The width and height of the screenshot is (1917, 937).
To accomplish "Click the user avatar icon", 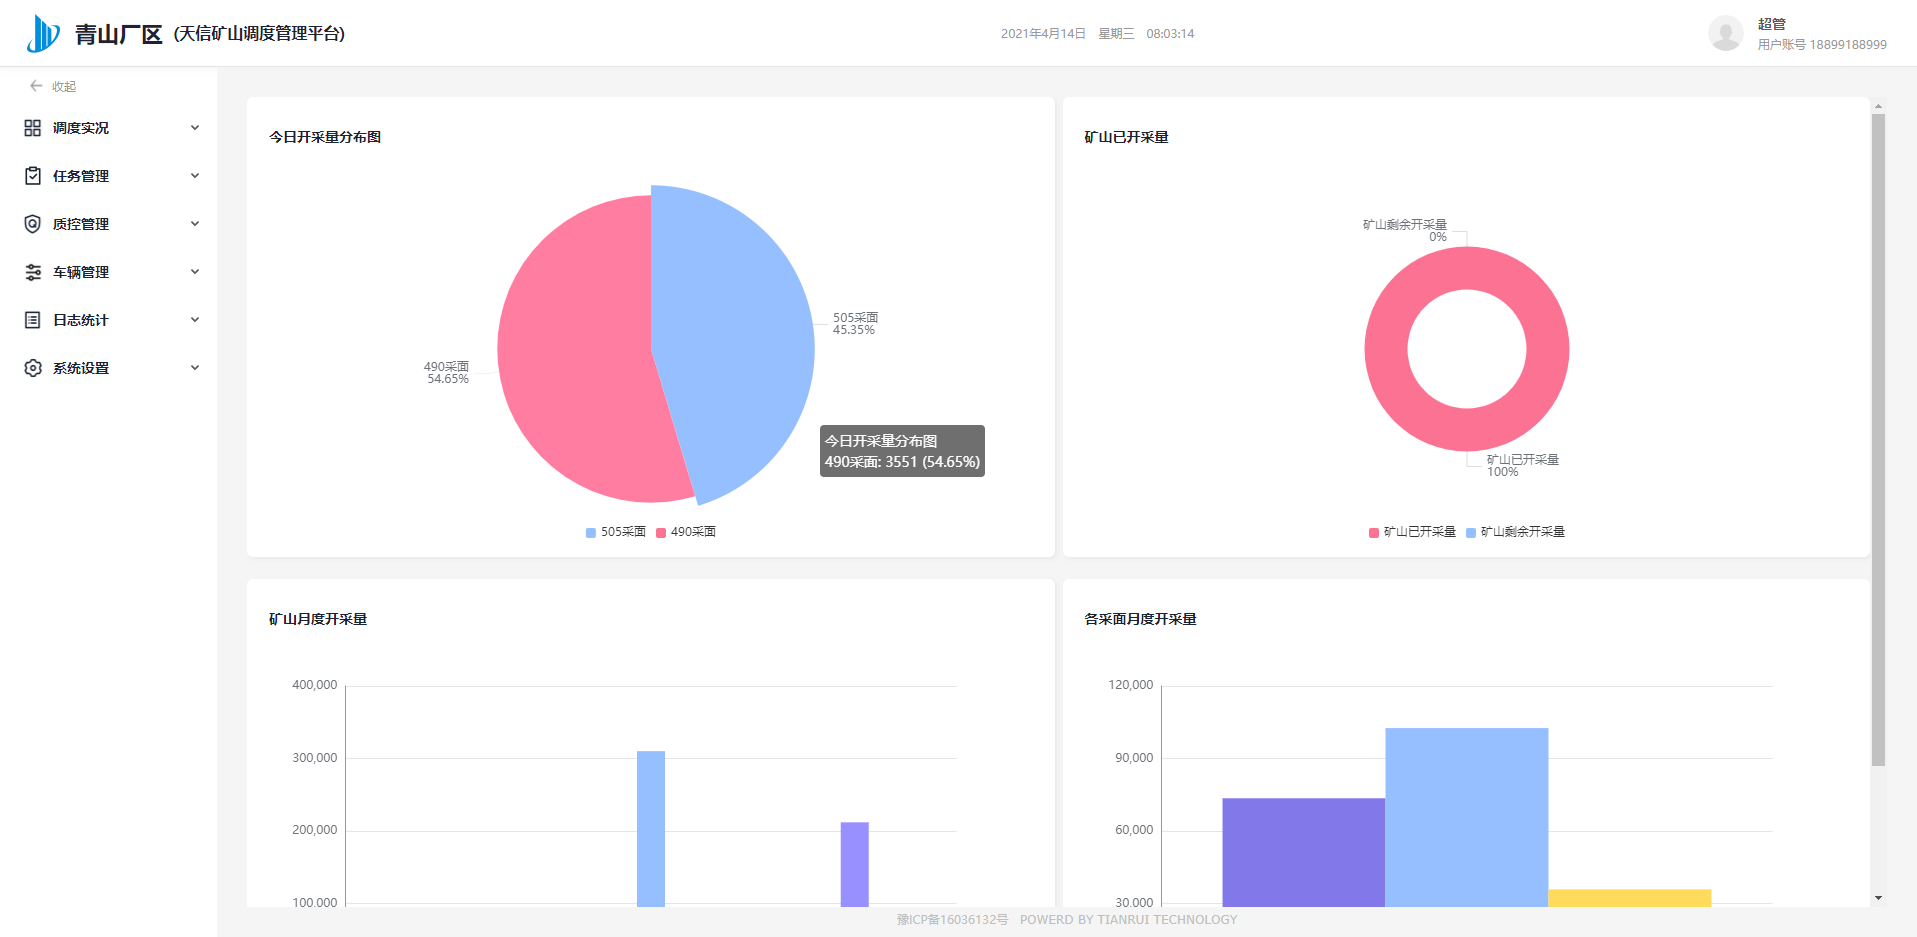I will [1725, 33].
